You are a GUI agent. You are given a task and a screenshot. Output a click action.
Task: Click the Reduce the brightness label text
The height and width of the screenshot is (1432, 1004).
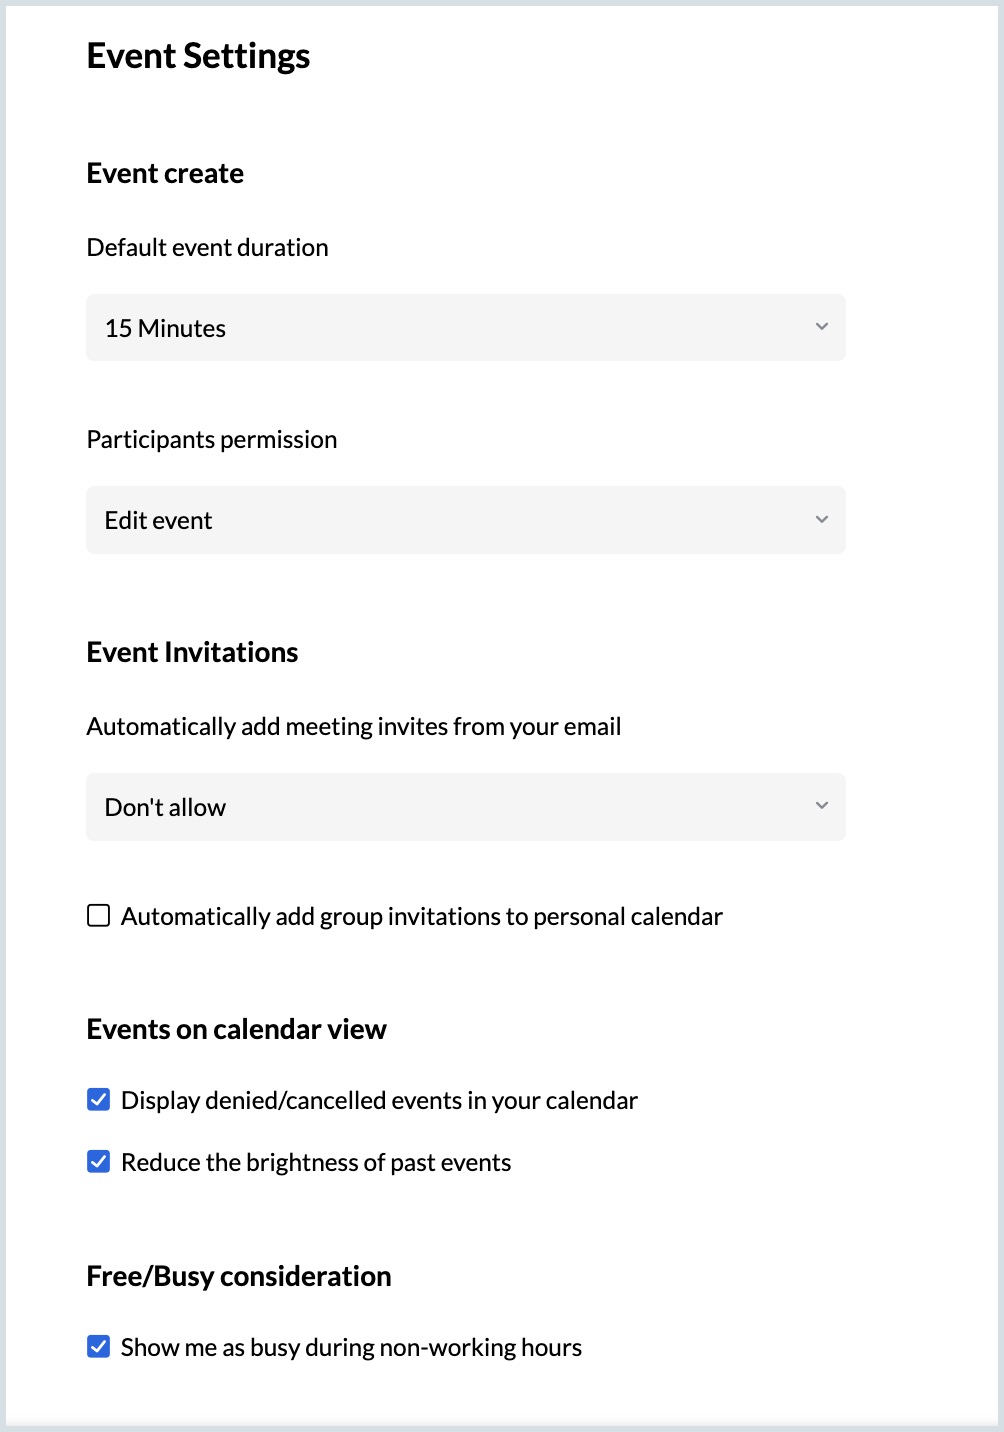(316, 1162)
